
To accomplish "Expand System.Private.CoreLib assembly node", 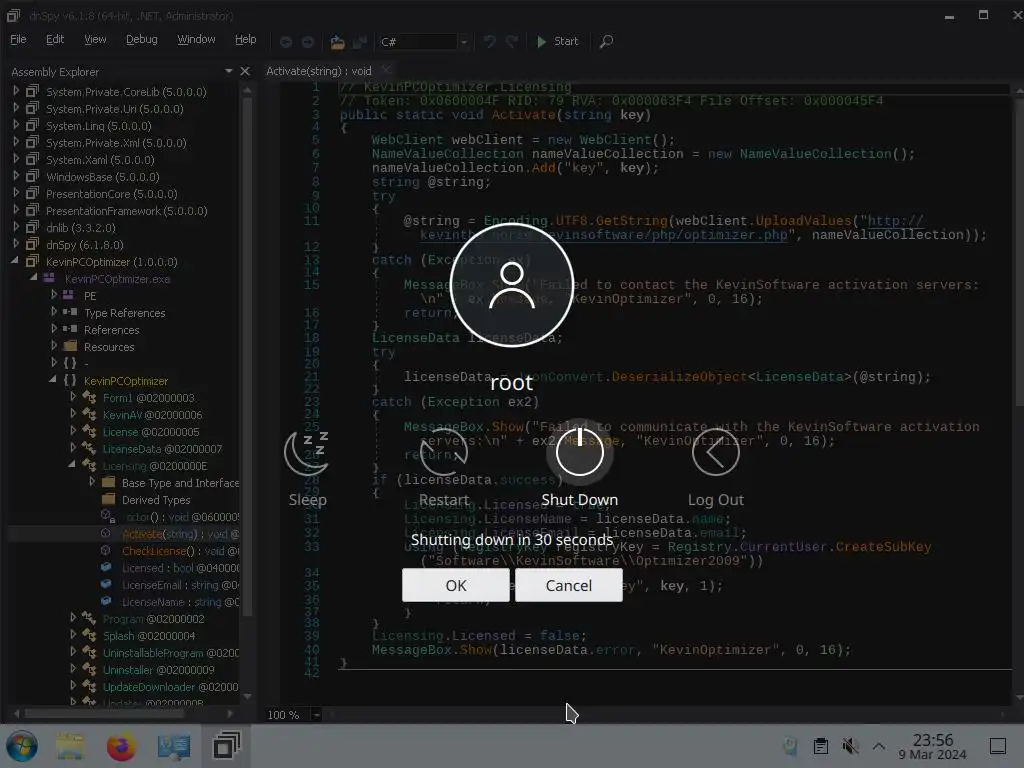I will click(16, 91).
